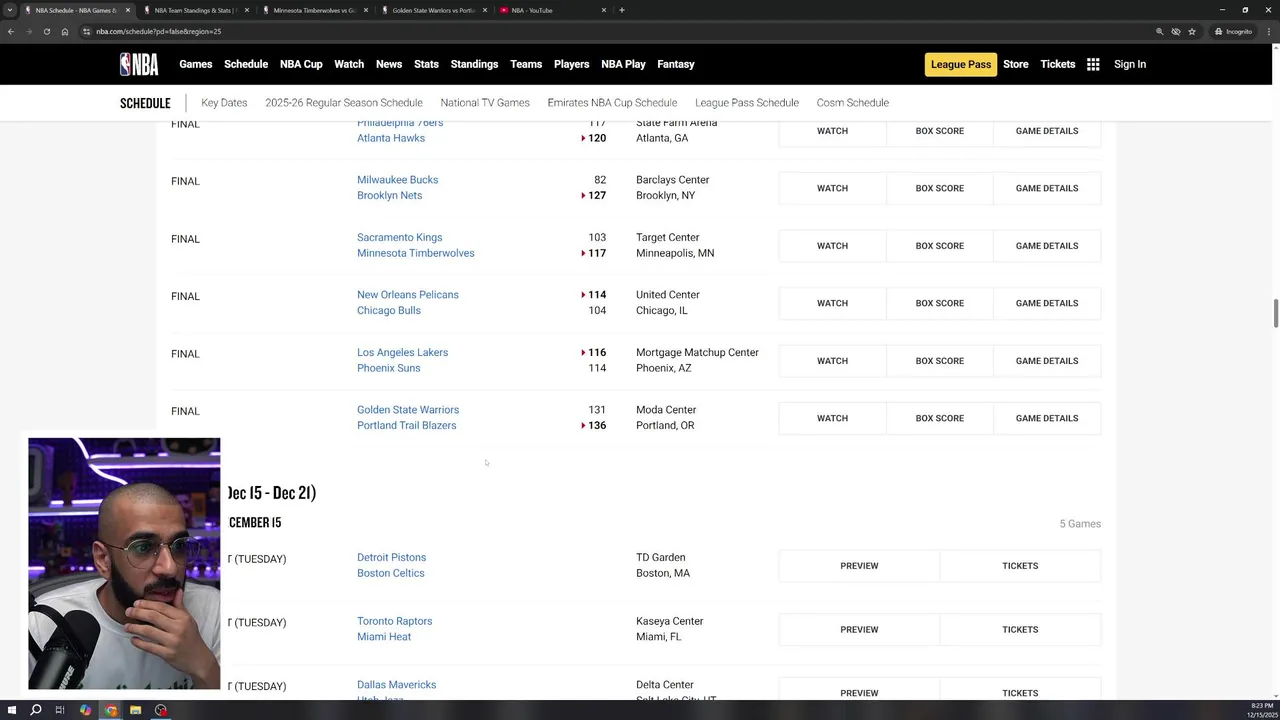Screen dimensions: 1280x720
Task: Click Sign In
Action: pyautogui.click(x=1130, y=64)
